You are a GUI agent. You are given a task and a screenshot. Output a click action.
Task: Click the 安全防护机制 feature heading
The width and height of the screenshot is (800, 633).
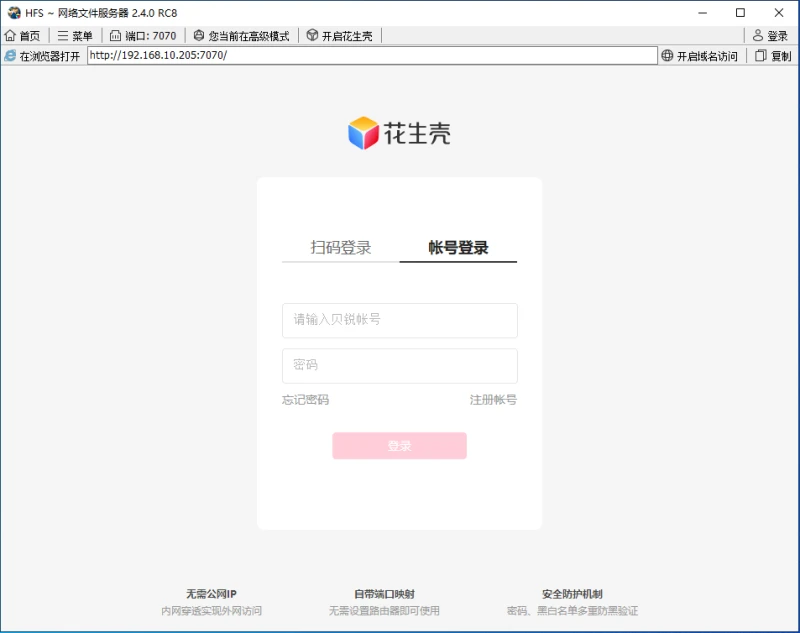coord(572,594)
